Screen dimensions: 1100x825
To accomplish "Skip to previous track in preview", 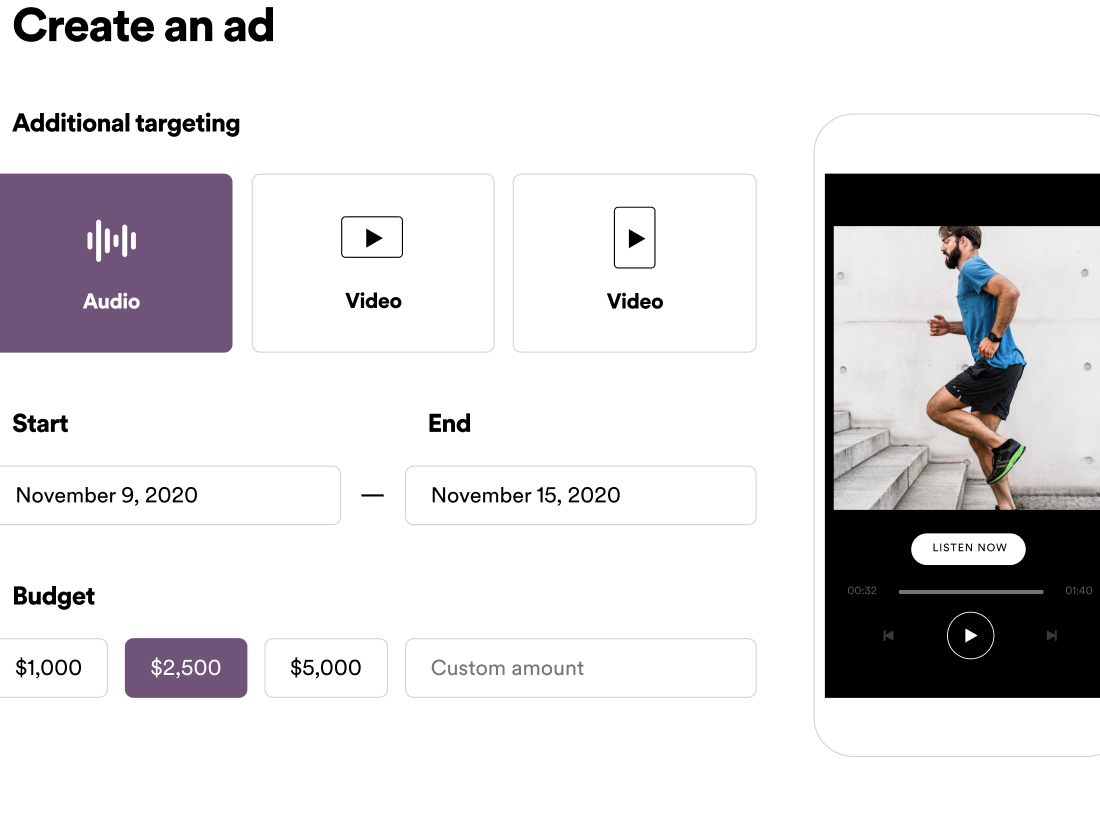I will (x=888, y=635).
